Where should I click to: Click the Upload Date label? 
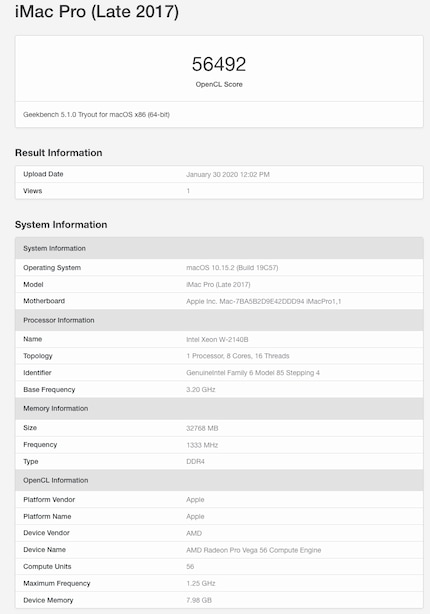43,174
